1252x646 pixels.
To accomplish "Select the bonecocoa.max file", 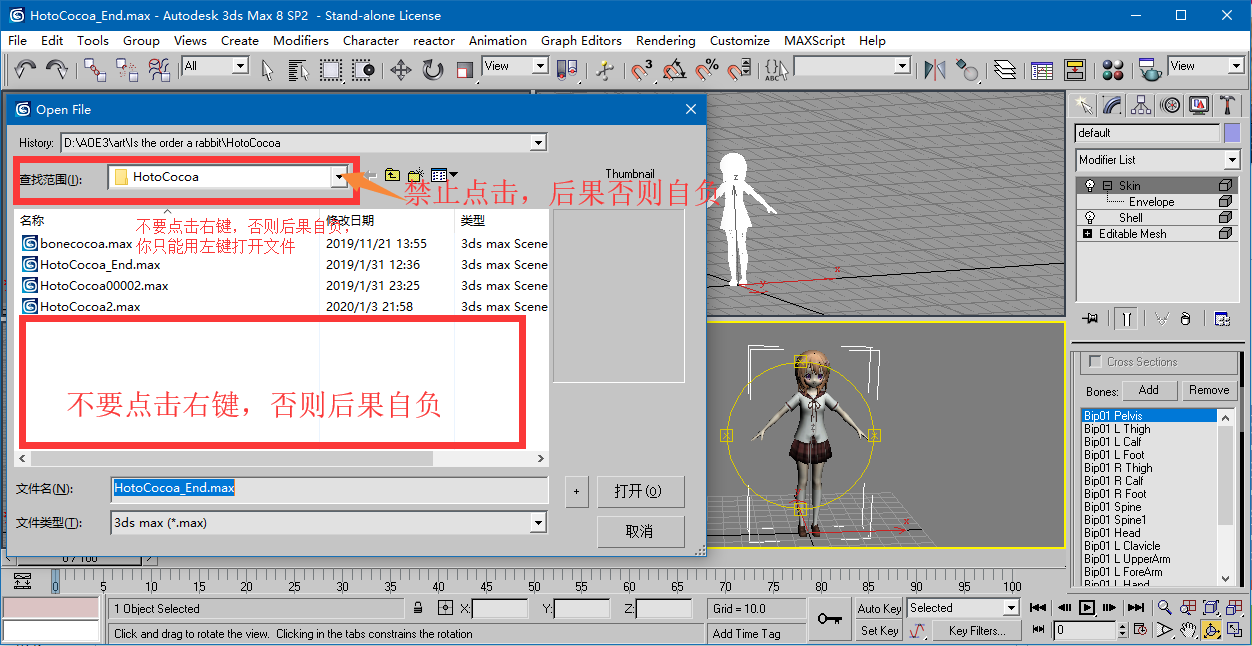I will click(x=86, y=243).
